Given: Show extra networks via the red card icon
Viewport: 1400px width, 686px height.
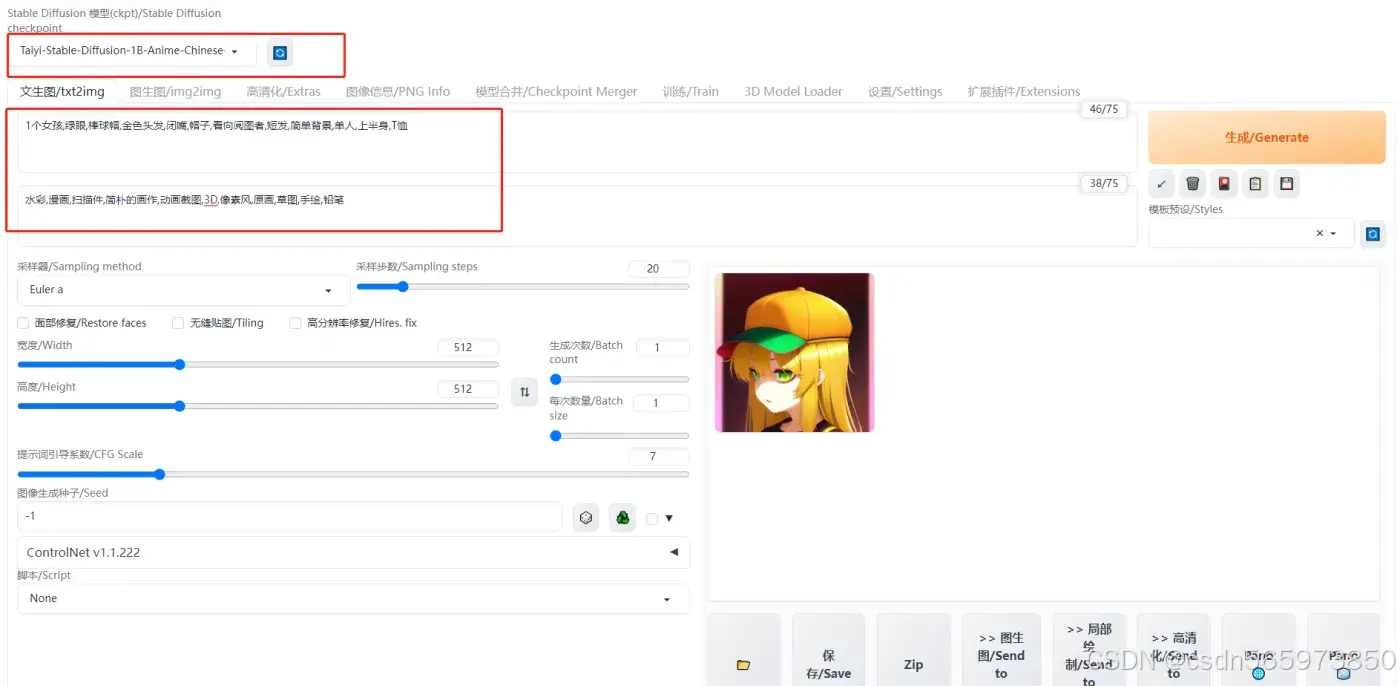Looking at the screenshot, I should click(x=1224, y=183).
